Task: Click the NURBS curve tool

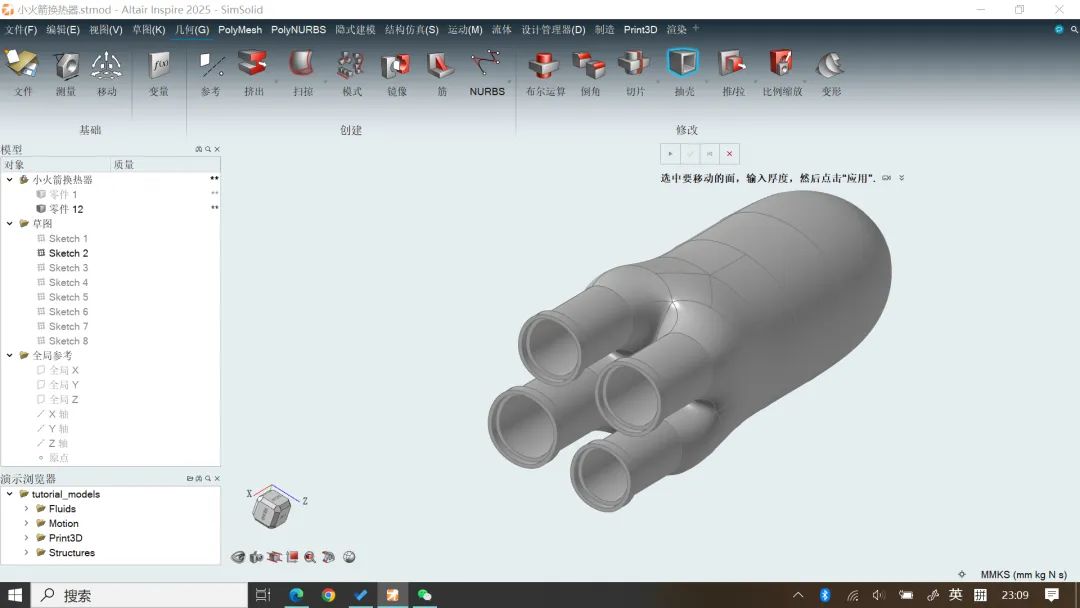Action: click(487, 66)
